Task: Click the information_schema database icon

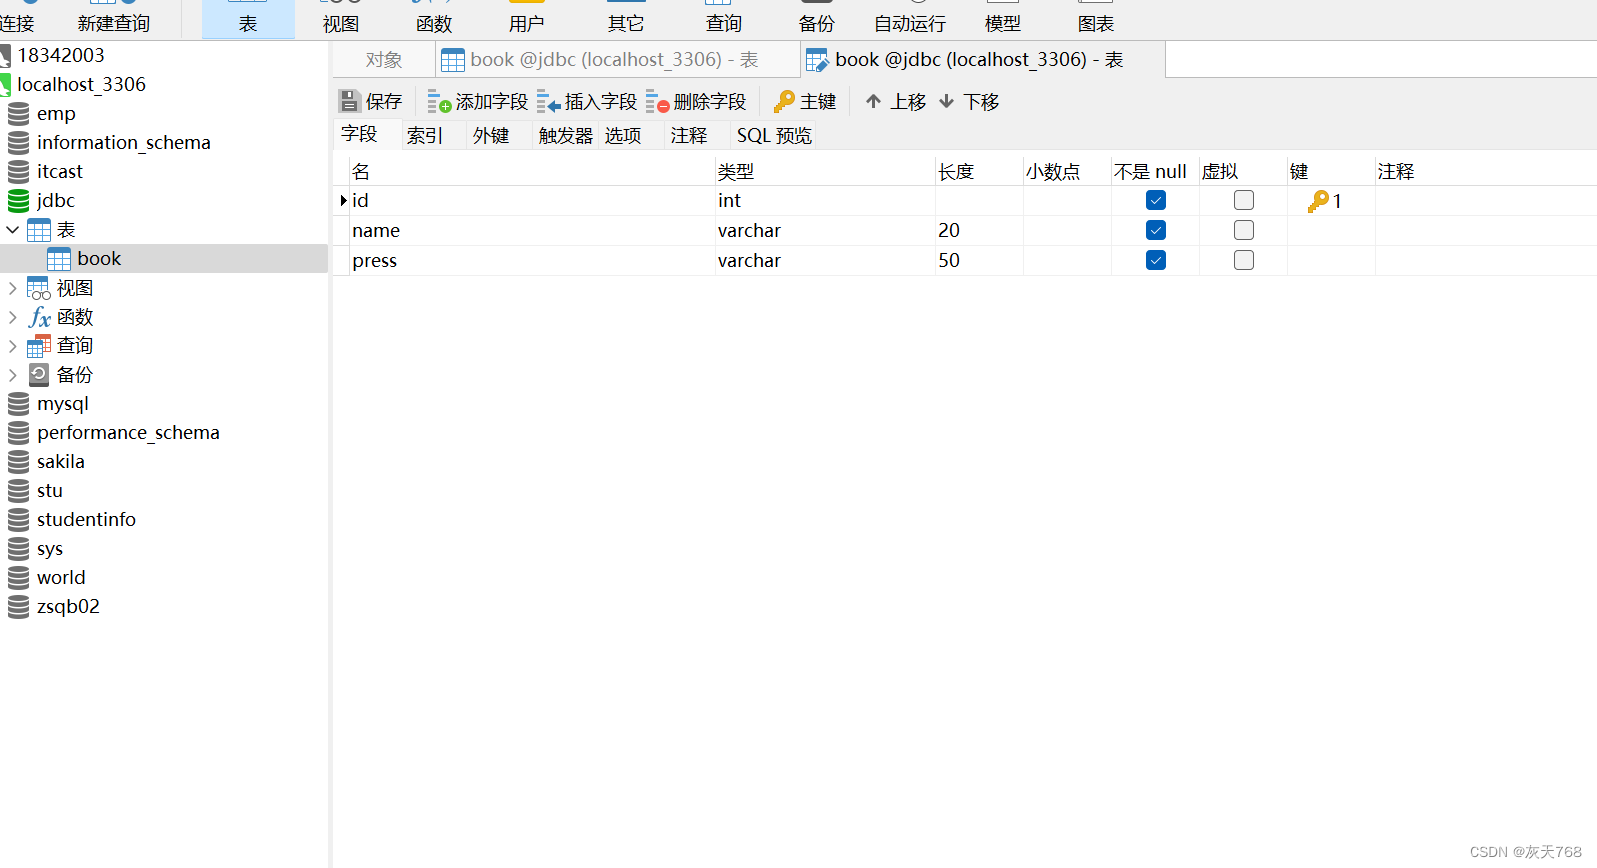Action: click(x=18, y=143)
